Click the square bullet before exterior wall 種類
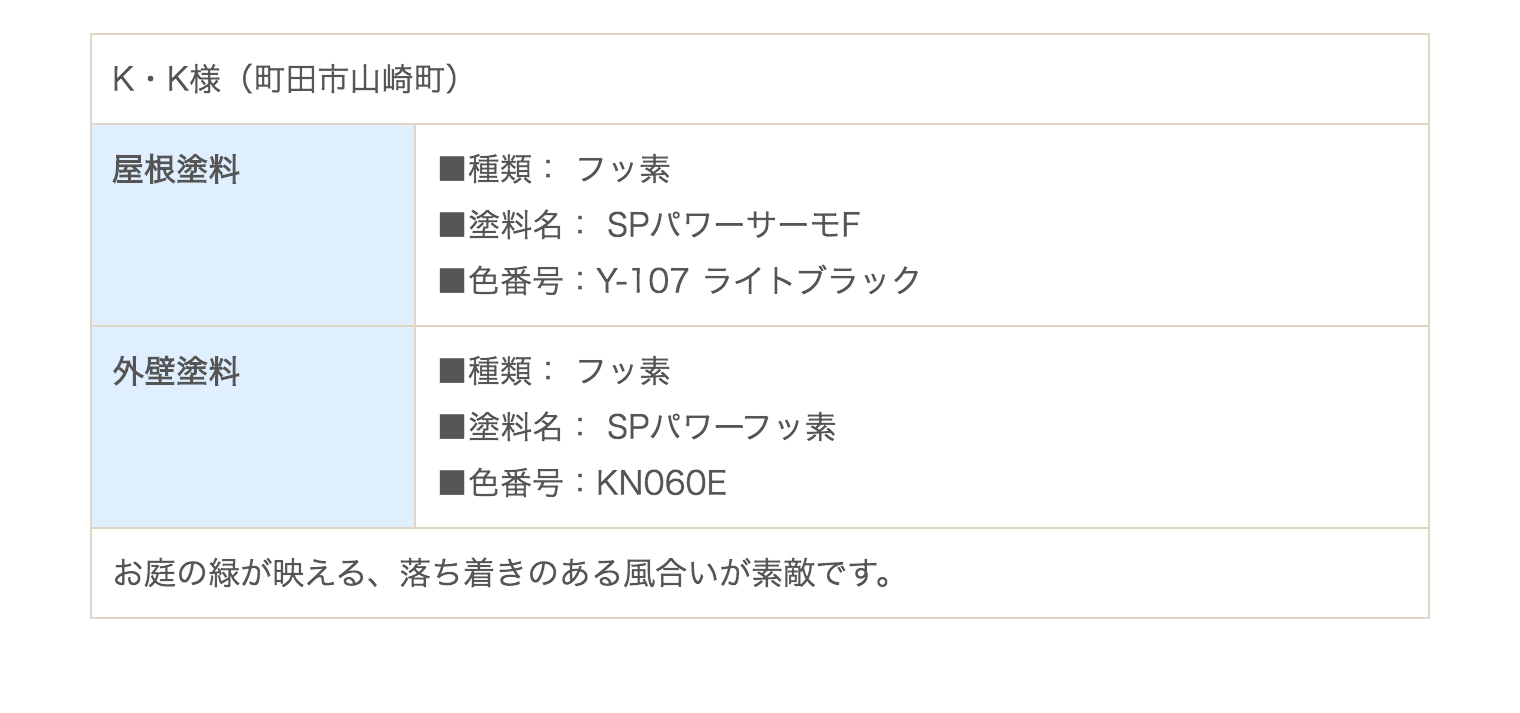 tap(453, 372)
